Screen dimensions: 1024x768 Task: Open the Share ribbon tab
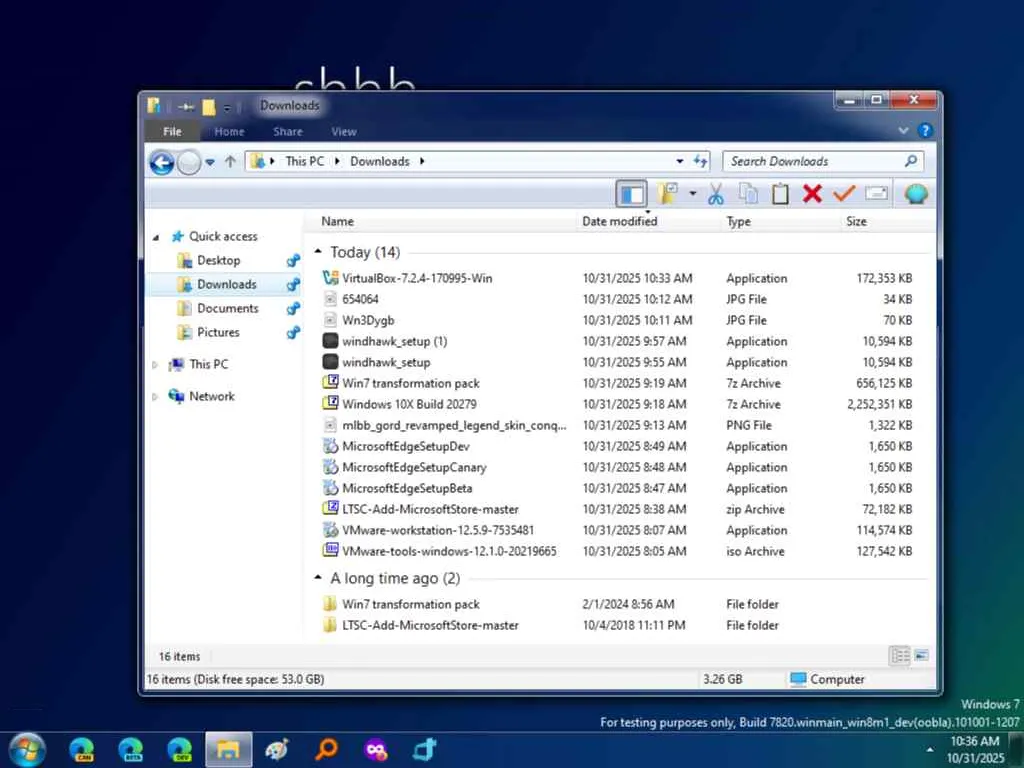(288, 131)
